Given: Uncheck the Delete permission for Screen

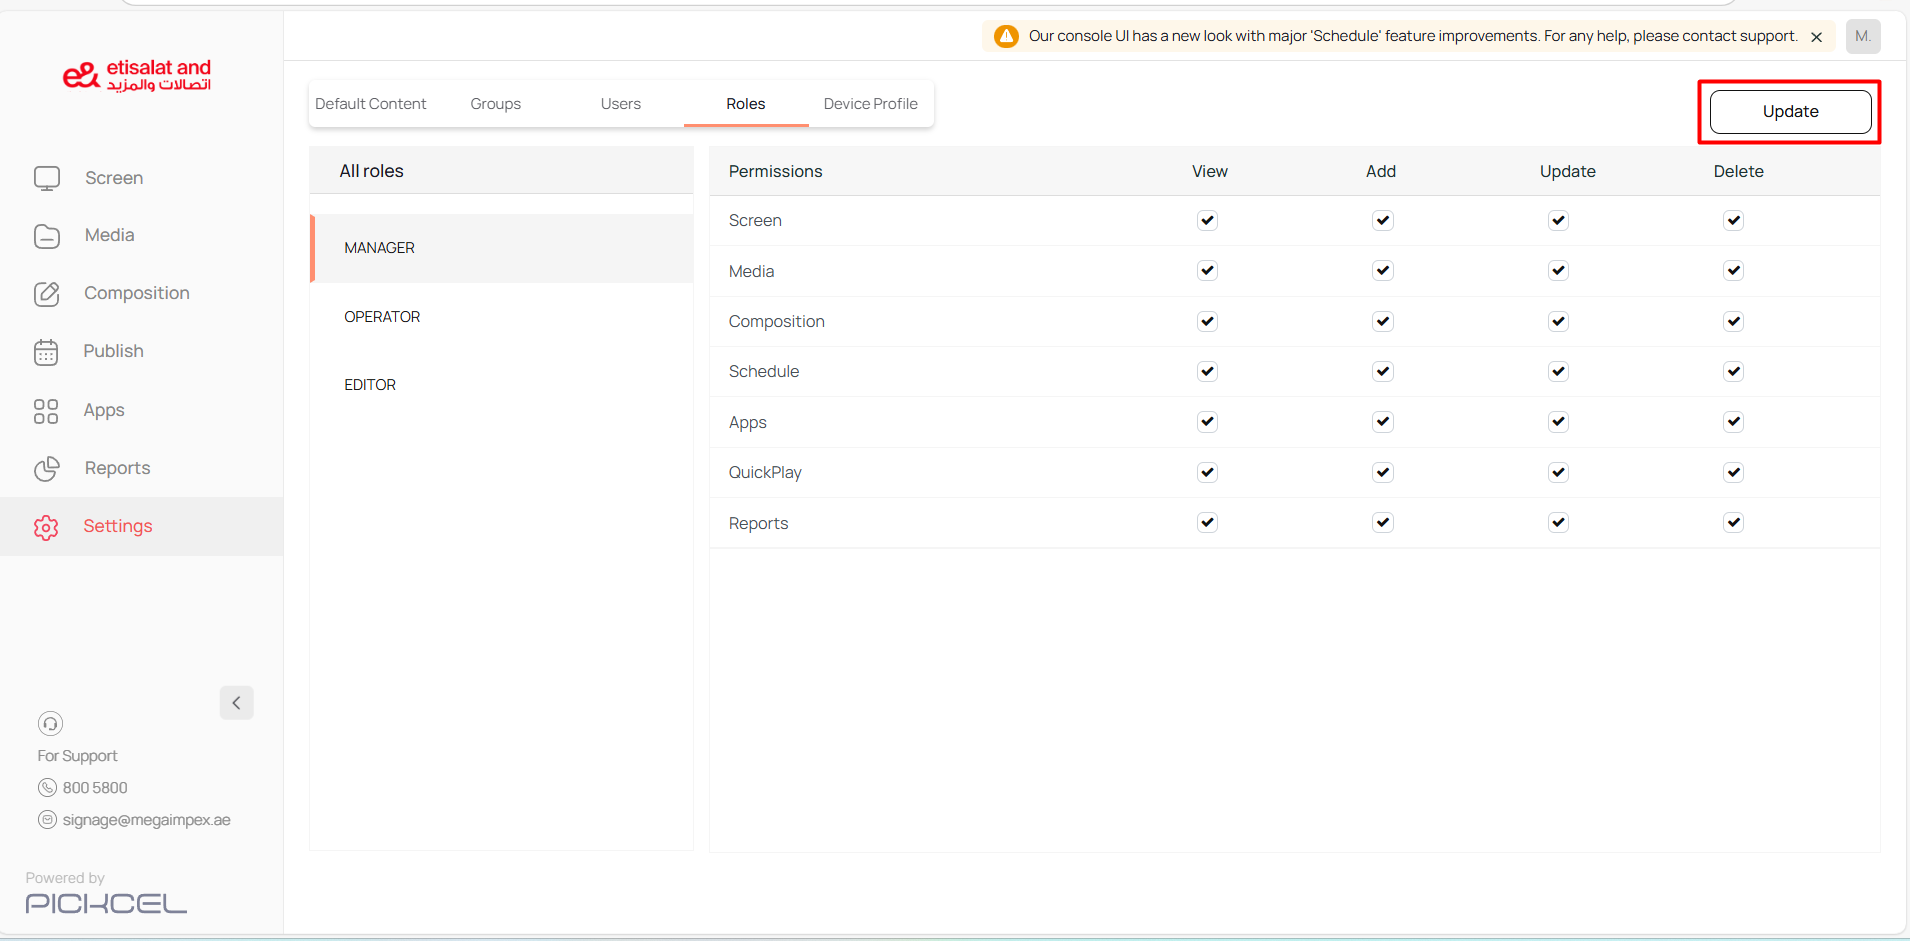Looking at the screenshot, I should click(1733, 221).
